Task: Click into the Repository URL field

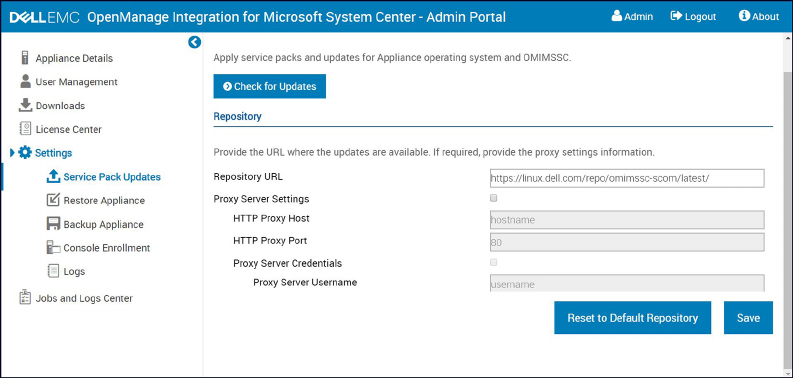Action: (x=627, y=178)
